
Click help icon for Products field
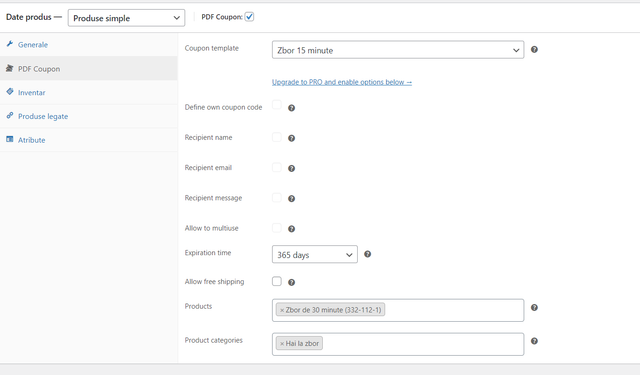coord(534,307)
